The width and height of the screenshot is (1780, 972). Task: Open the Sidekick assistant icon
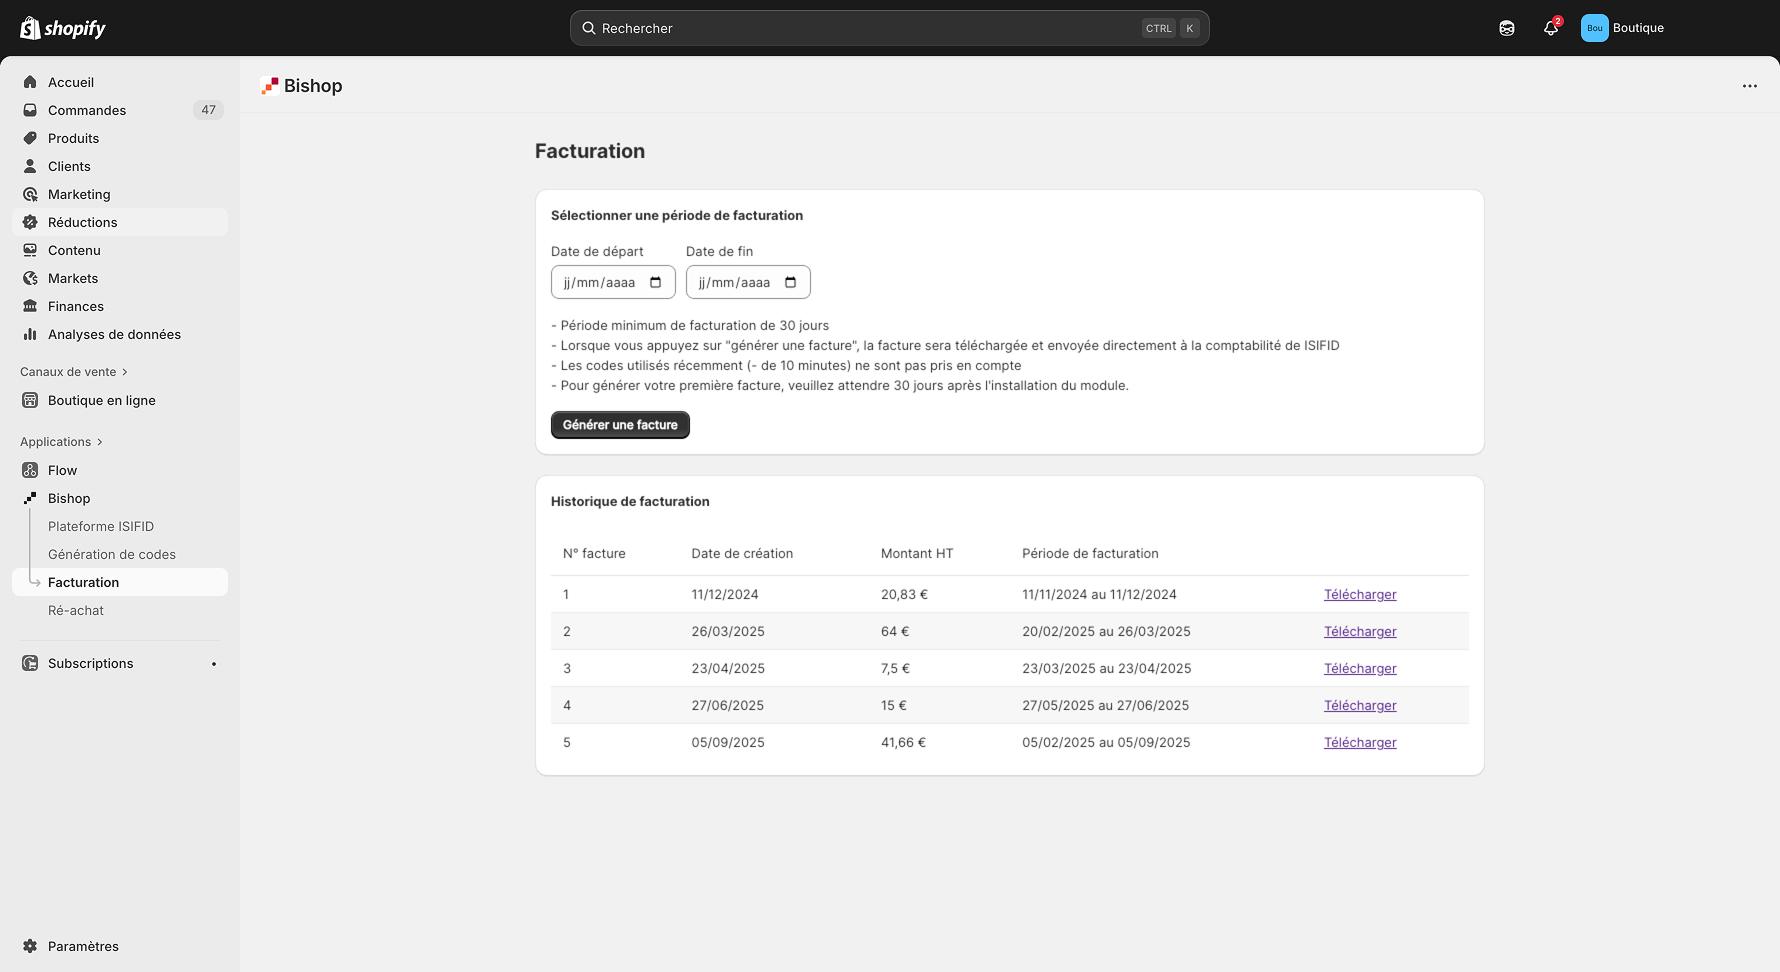click(x=1506, y=28)
